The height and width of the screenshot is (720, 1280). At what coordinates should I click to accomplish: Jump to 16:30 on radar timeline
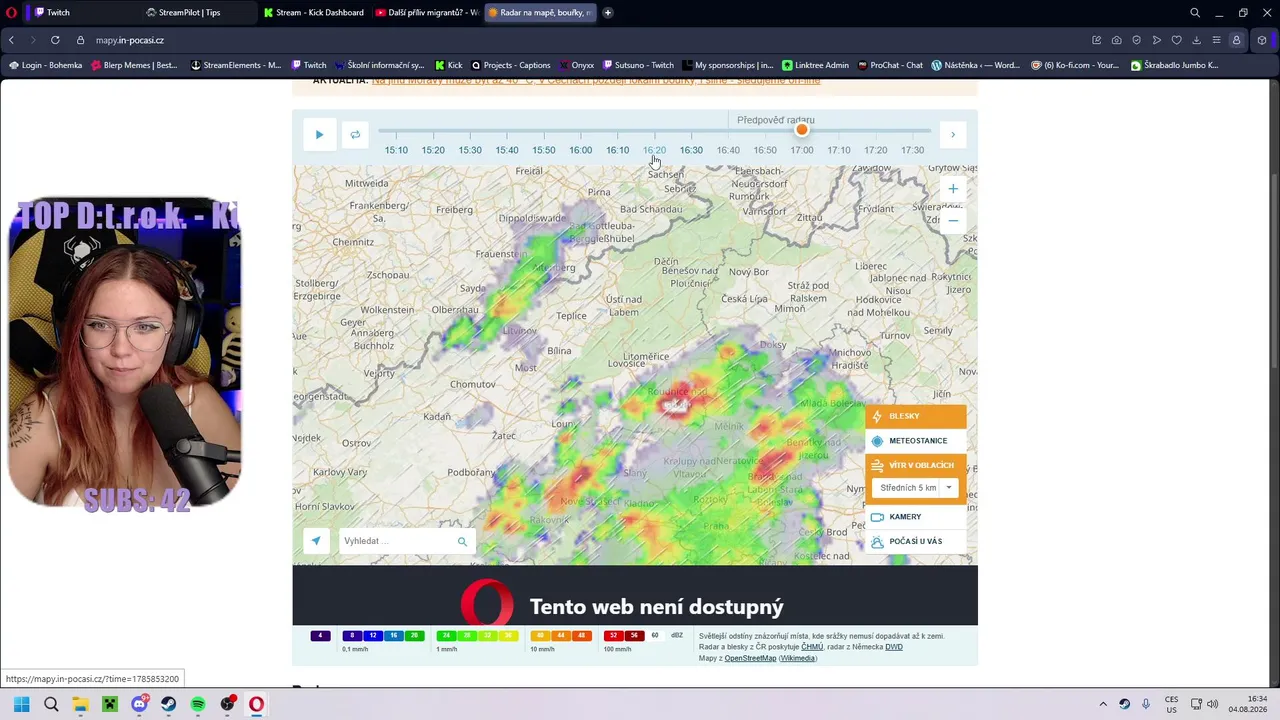click(691, 150)
